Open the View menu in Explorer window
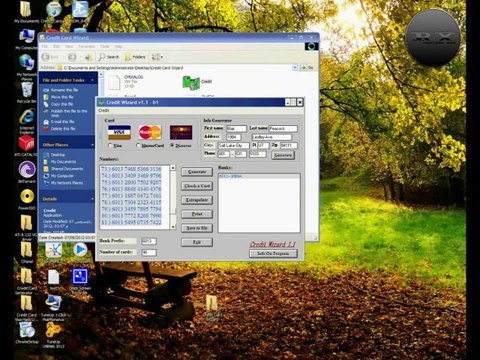The height and width of the screenshot is (360, 480). 69,47
